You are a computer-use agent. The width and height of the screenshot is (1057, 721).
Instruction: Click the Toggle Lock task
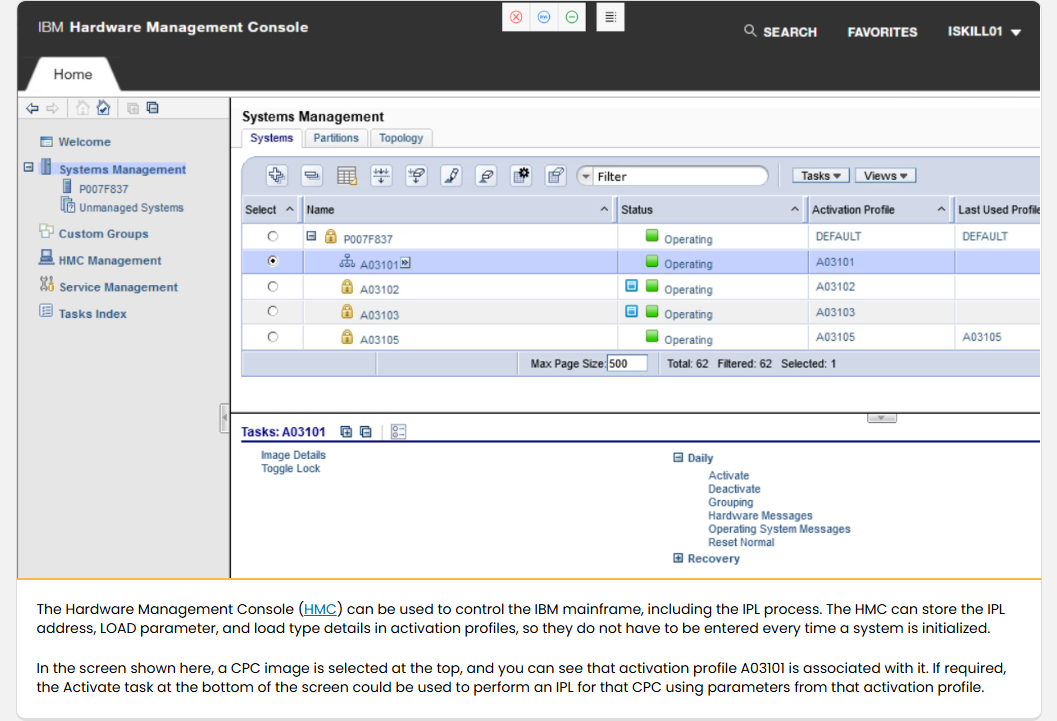[291, 468]
